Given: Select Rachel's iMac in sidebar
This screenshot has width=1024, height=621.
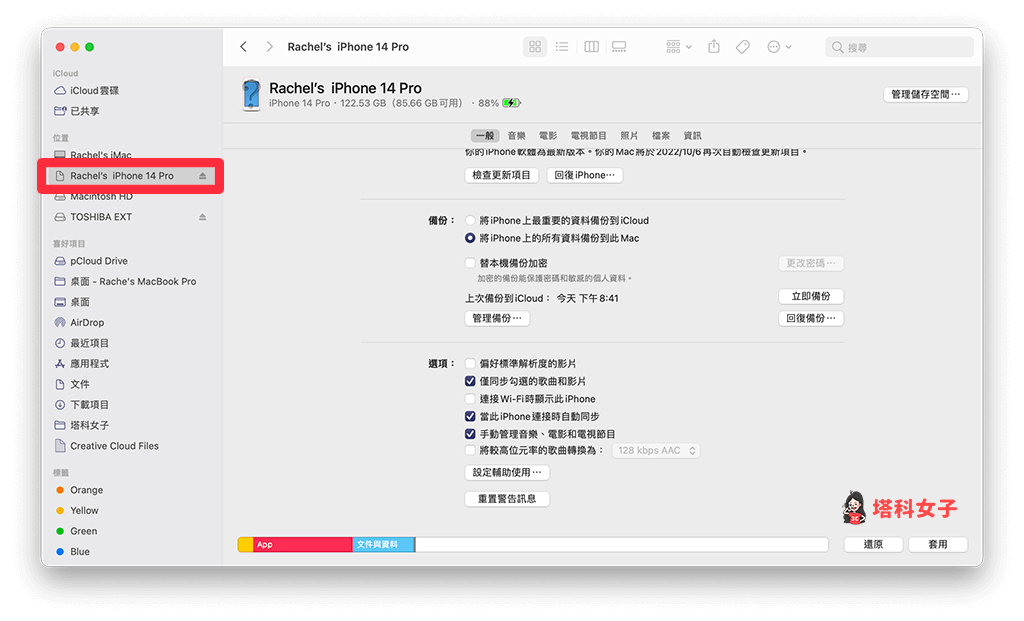Looking at the screenshot, I should tap(101, 155).
